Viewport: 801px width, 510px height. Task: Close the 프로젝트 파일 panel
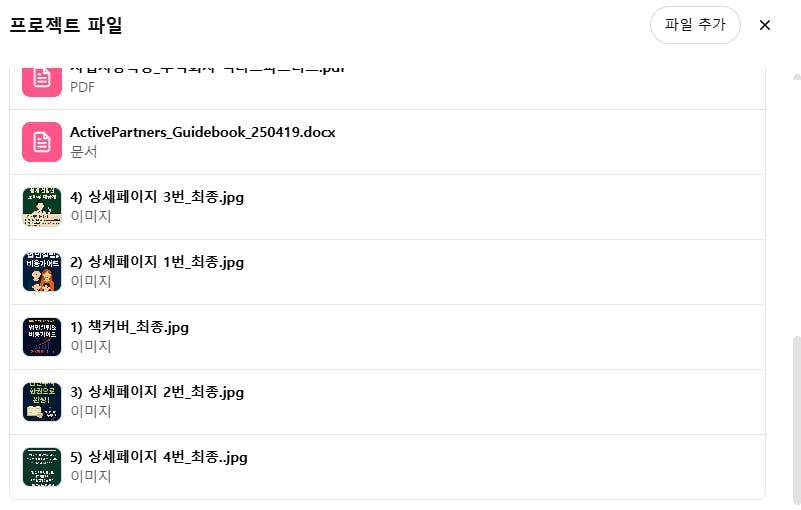[x=765, y=25]
